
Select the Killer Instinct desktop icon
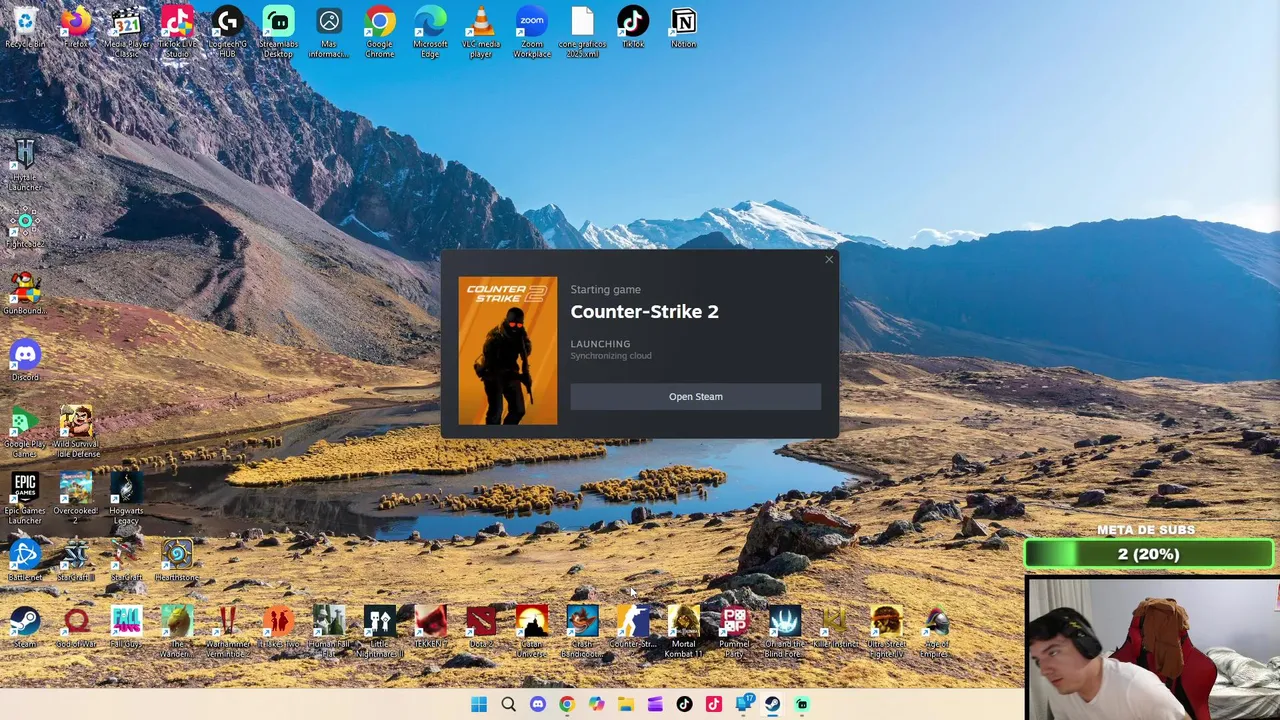(x=835, y=627)
